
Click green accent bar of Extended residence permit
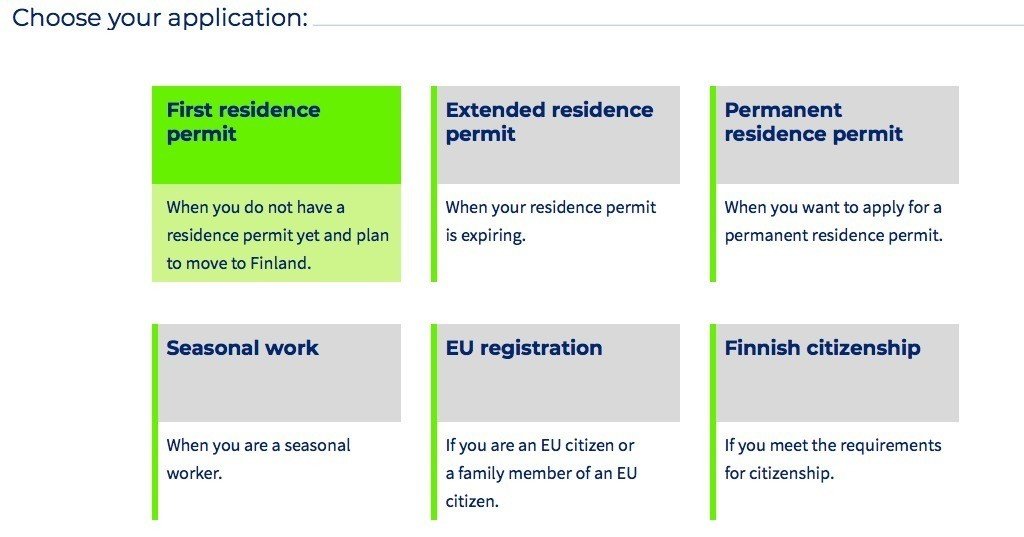(x=434, y=184)
